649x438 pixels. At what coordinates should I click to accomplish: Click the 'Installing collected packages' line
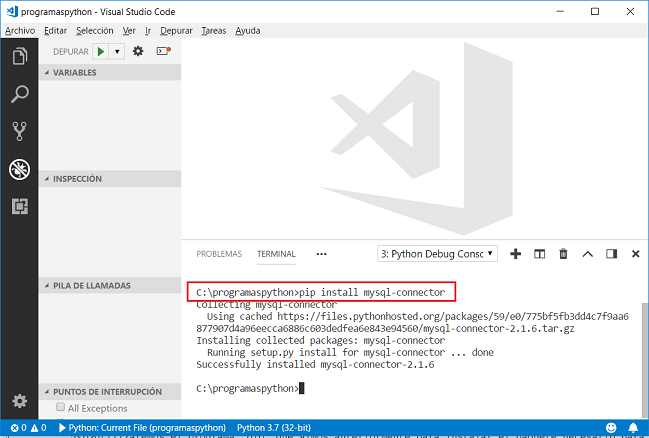click(321, 340)
